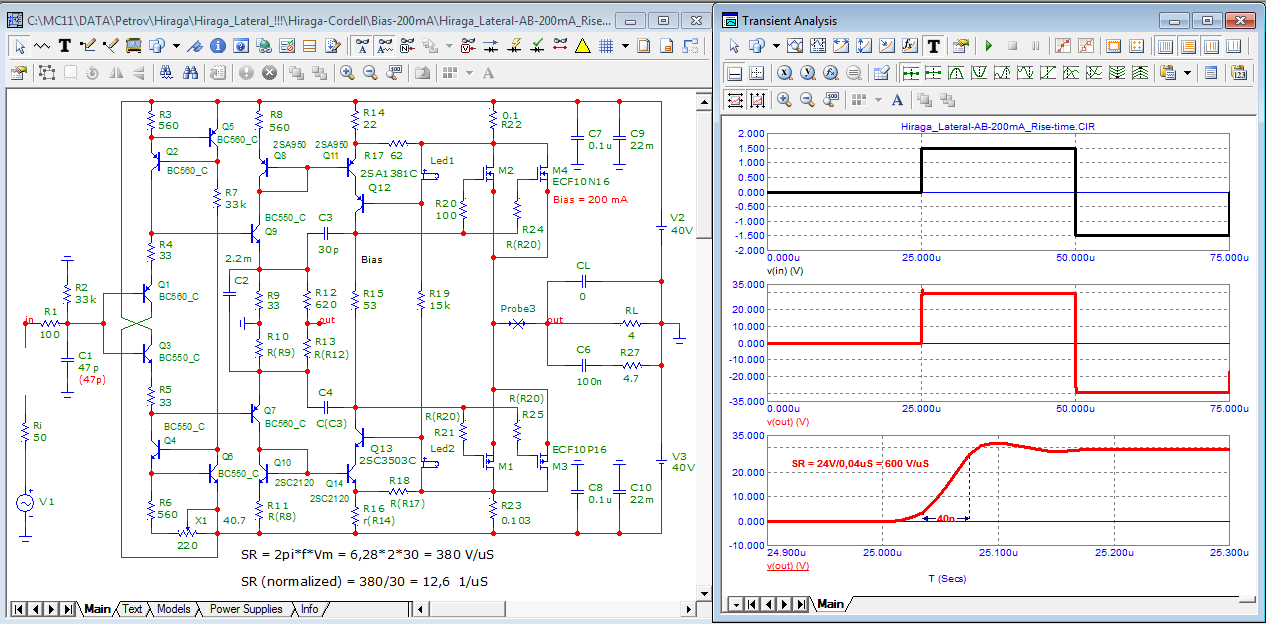Click the yellow triangle icon in schematic toolbar
The width and height of the screenshot is (1266, 624).
point(583,45)
